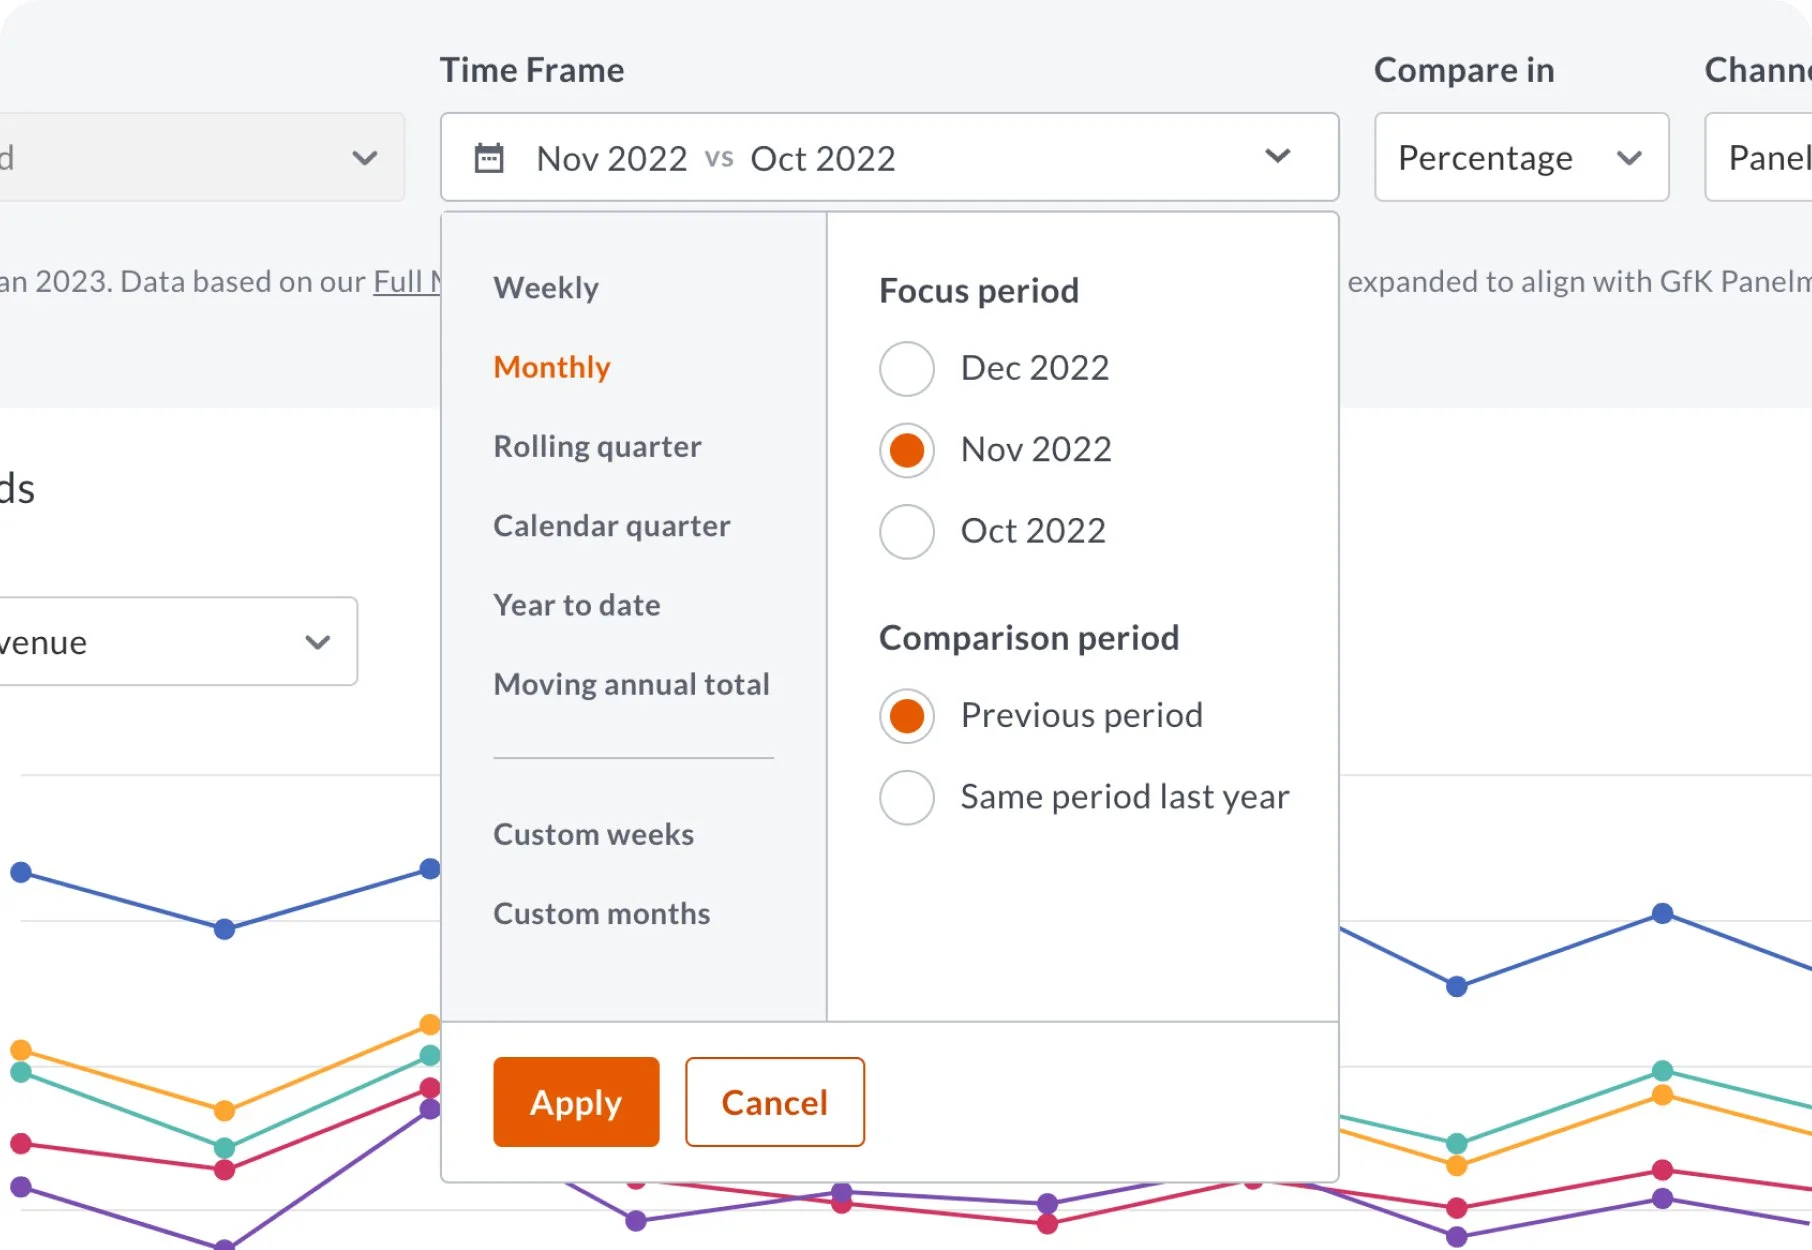Switch to Weekly time frame
The width and height of the screenshot is (1812, 1250).
546,288
